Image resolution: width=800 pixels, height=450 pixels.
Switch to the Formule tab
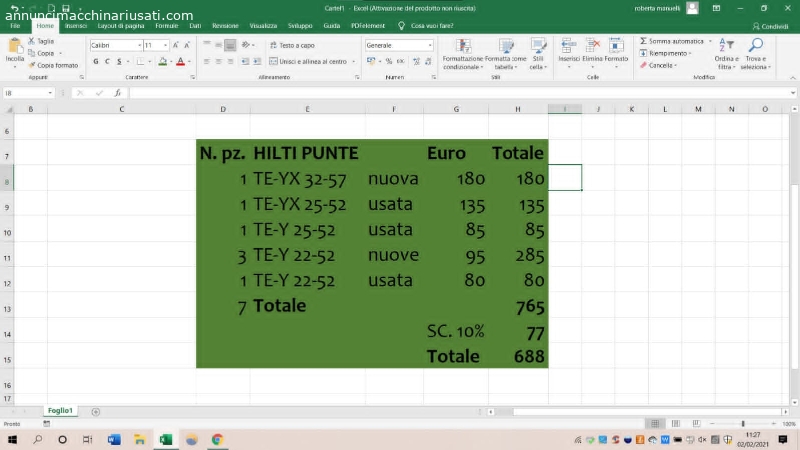pyautogui.click(x=166, y=26)
